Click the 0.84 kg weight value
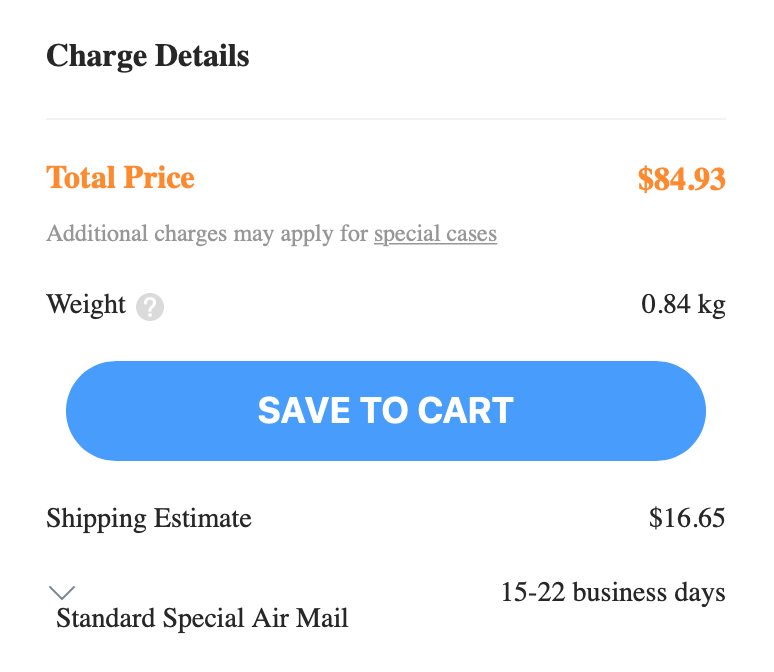774x672 pixels. click(684, 305)
